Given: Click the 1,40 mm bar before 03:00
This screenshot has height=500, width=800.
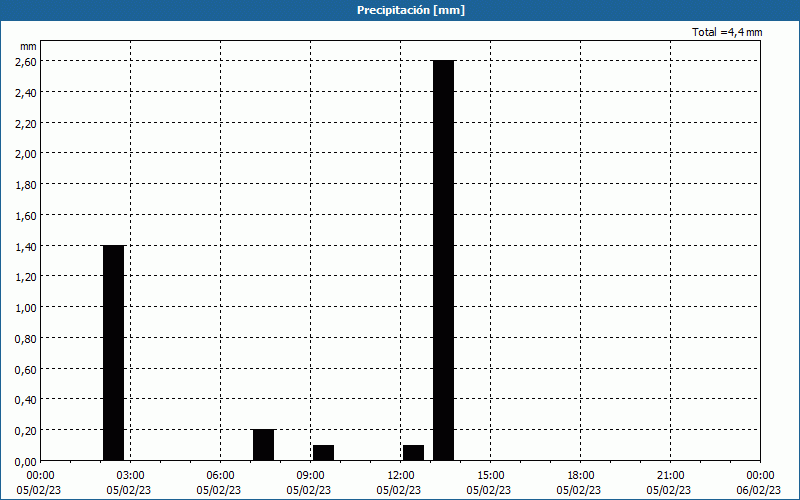Looking at the screenshot, I should point(113,353).
